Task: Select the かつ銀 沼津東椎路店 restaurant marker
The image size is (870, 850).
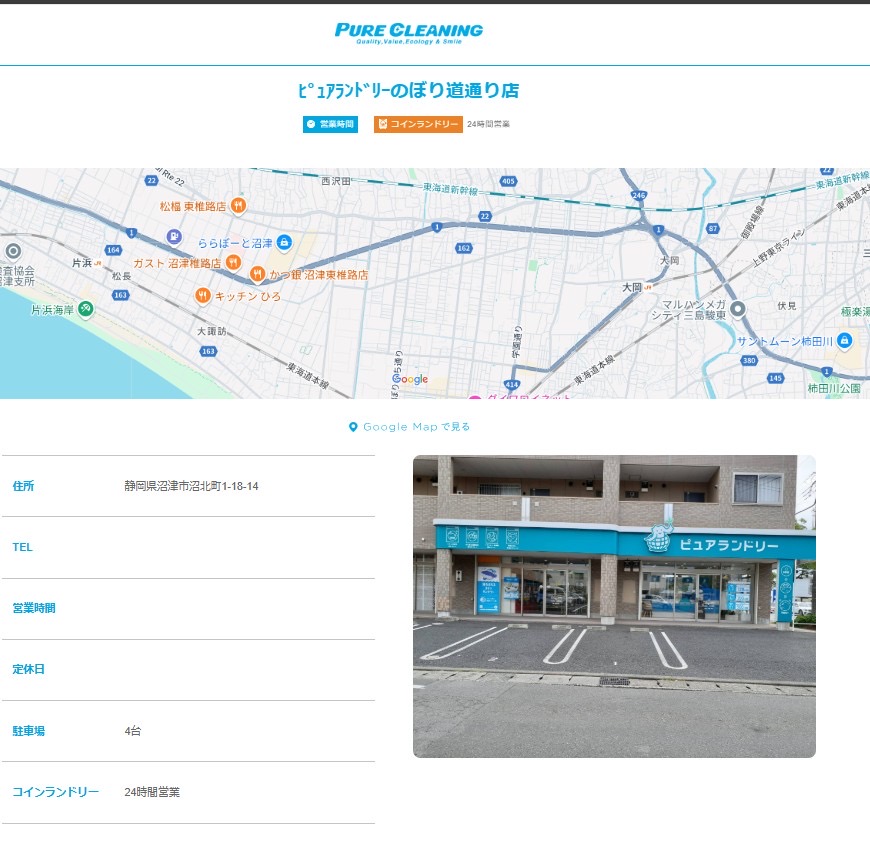Action: [x=257, y=274]
